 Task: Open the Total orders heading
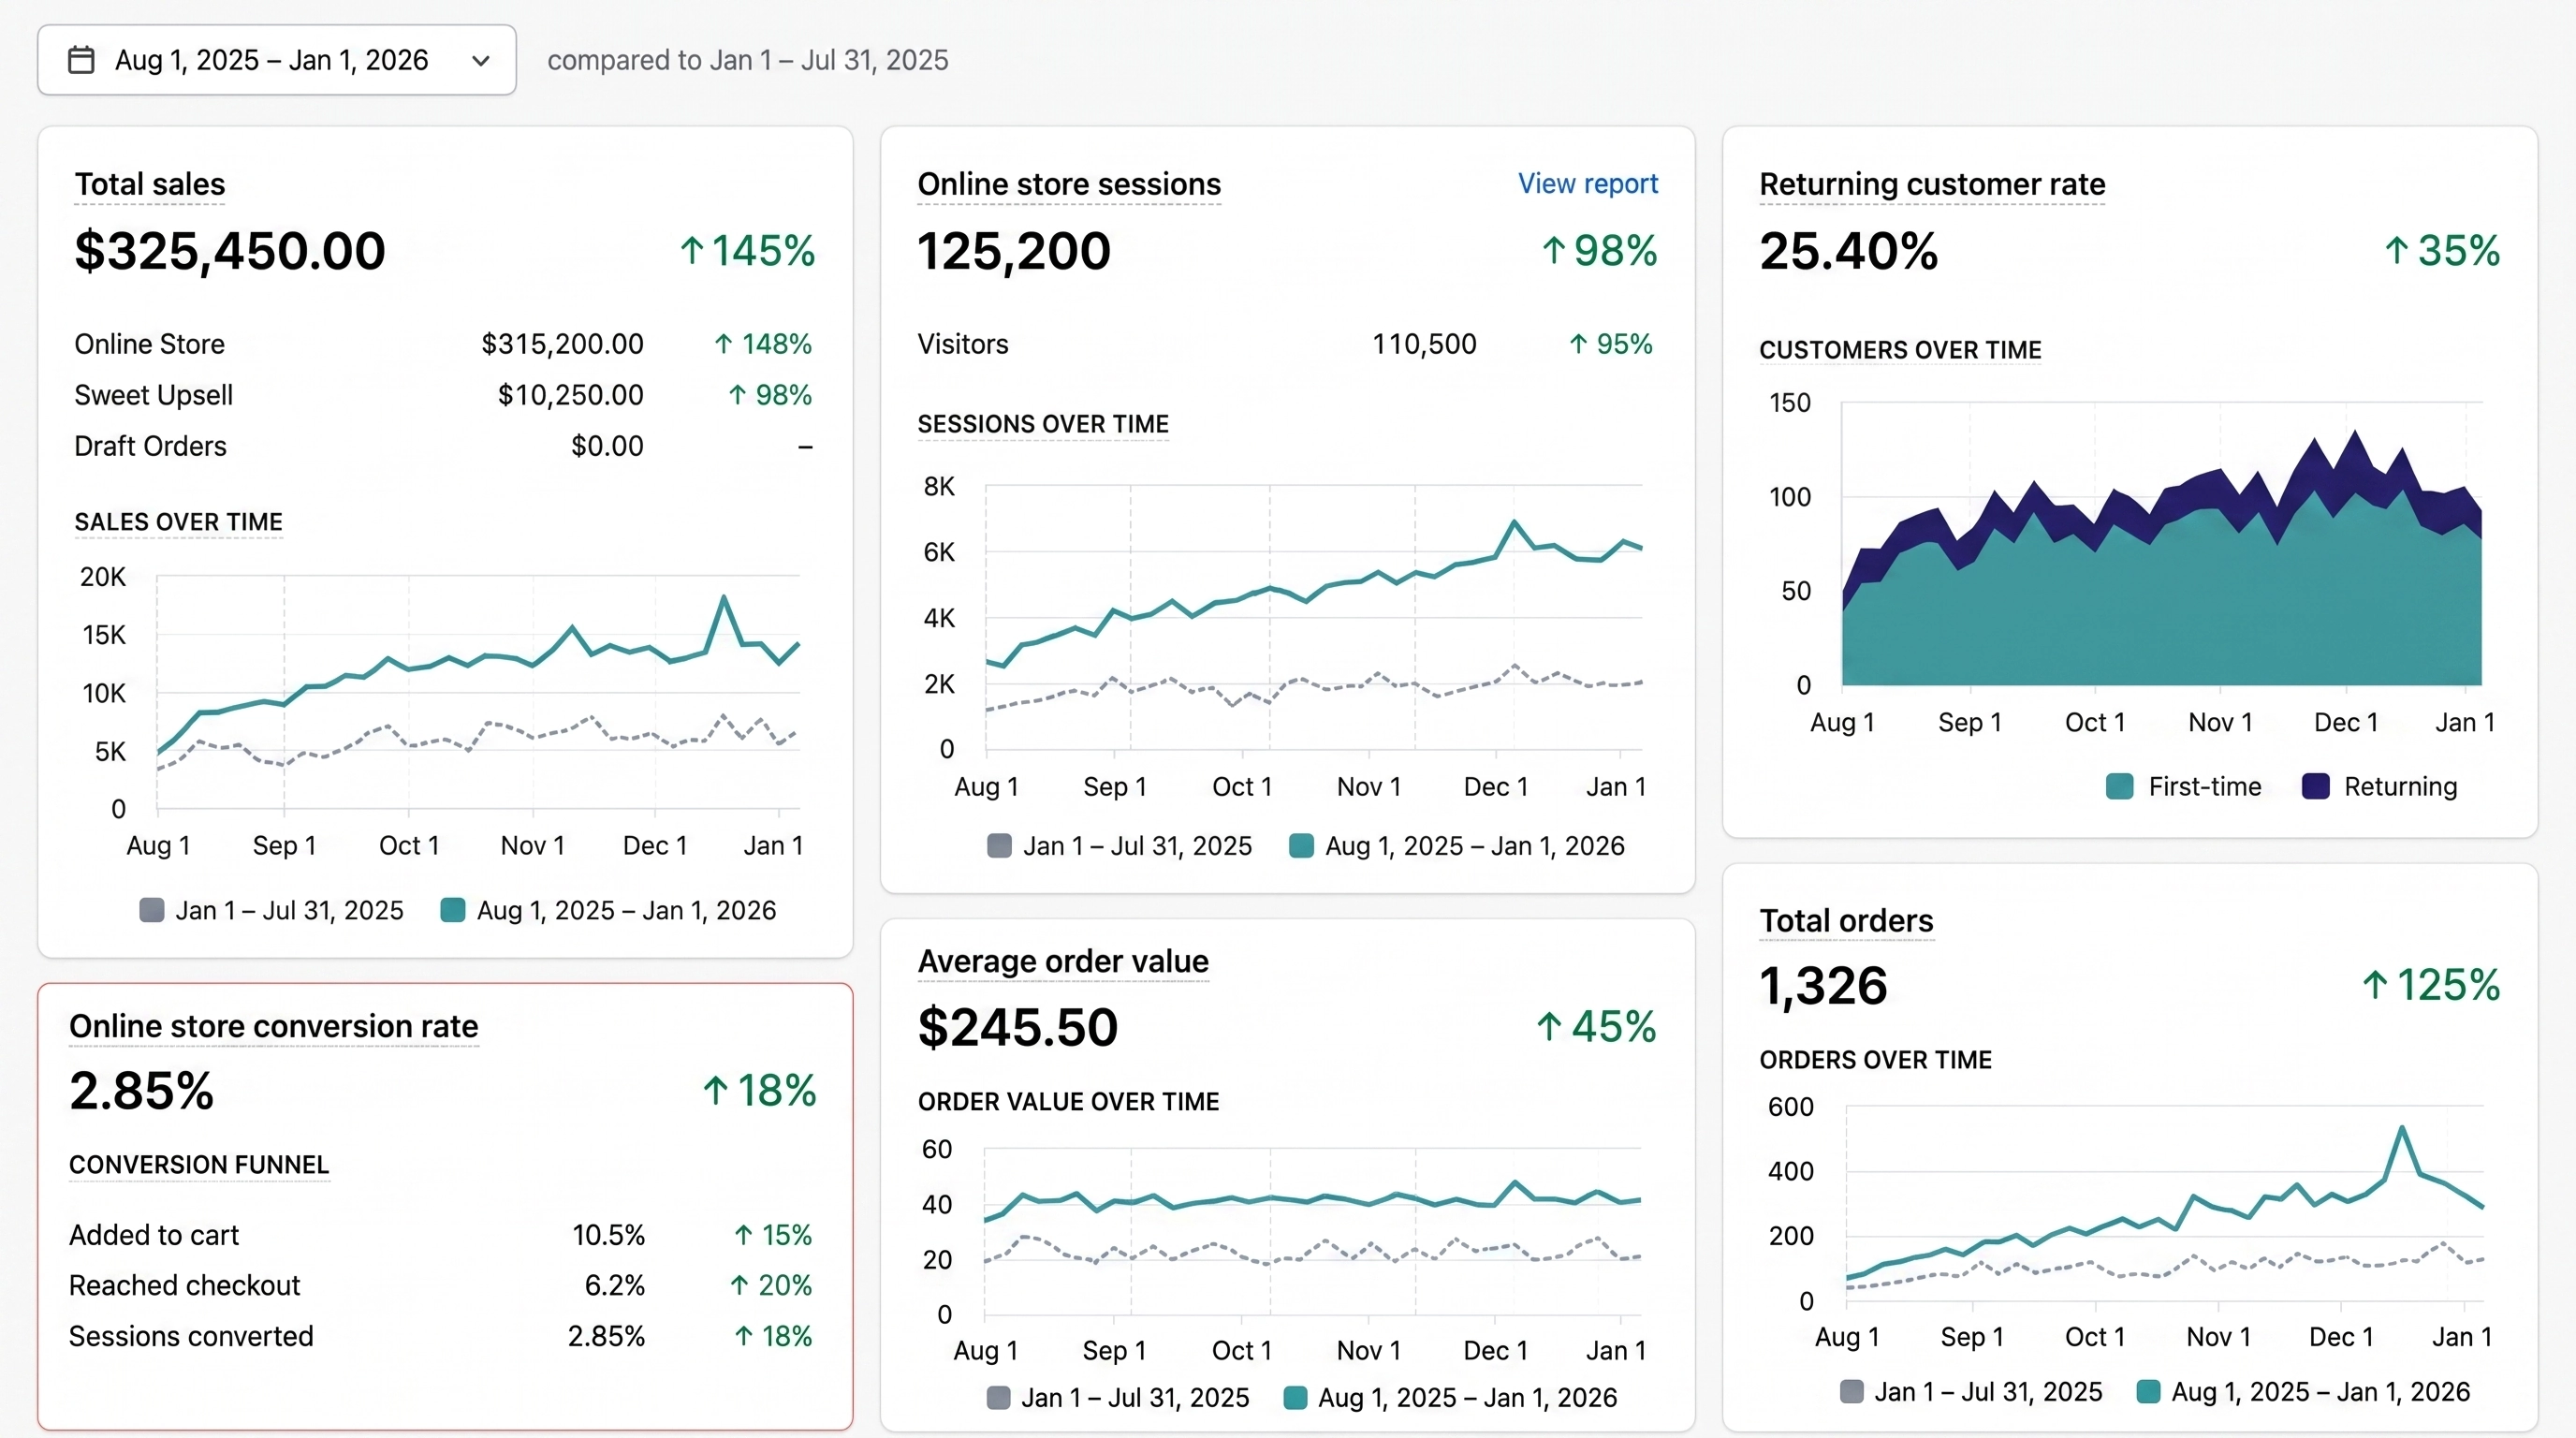(1846, 921)
